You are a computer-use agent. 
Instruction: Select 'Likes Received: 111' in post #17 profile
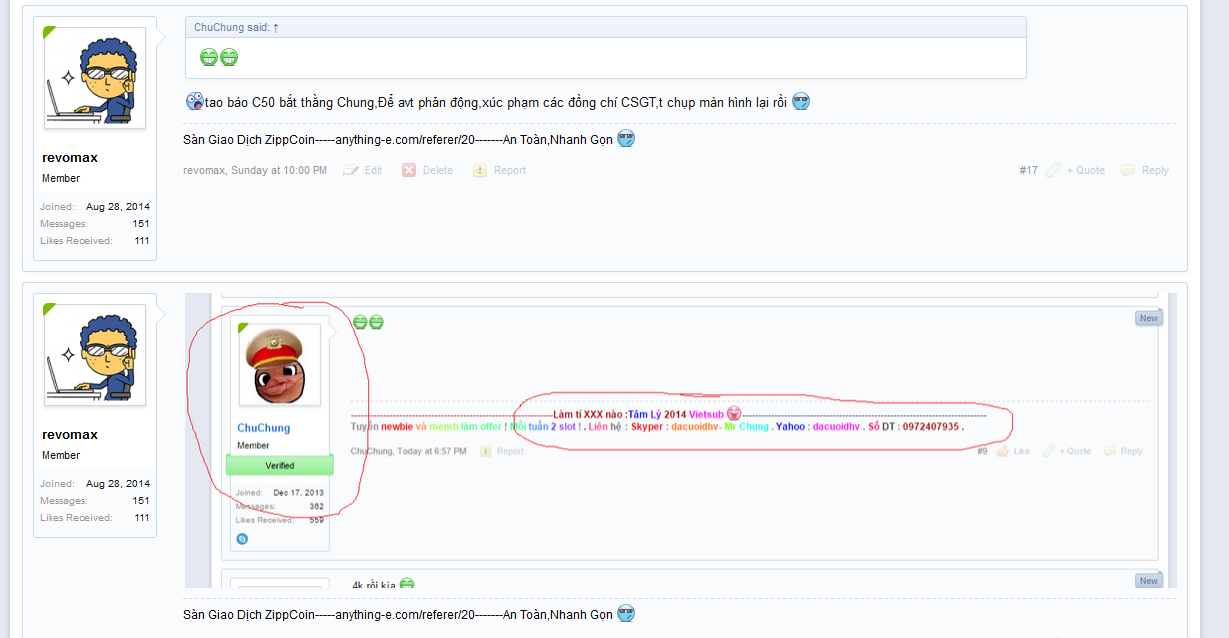[95, 241]
